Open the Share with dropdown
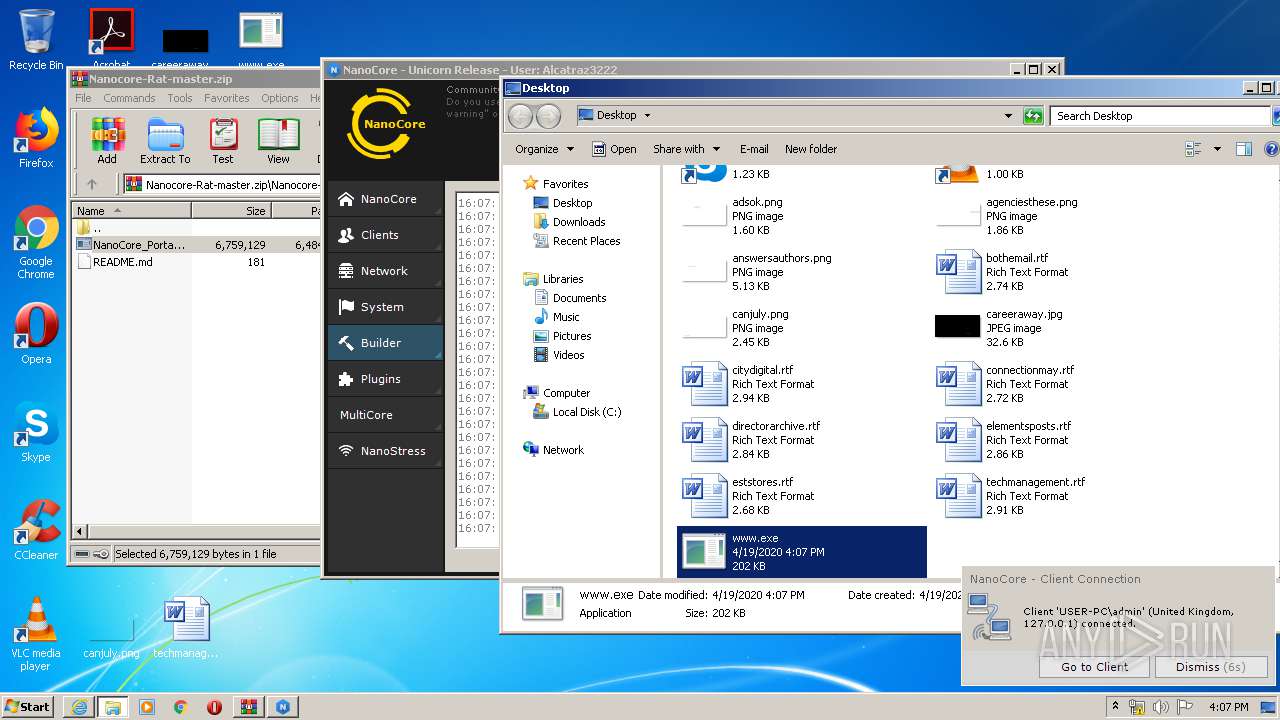 click(686, 149)
